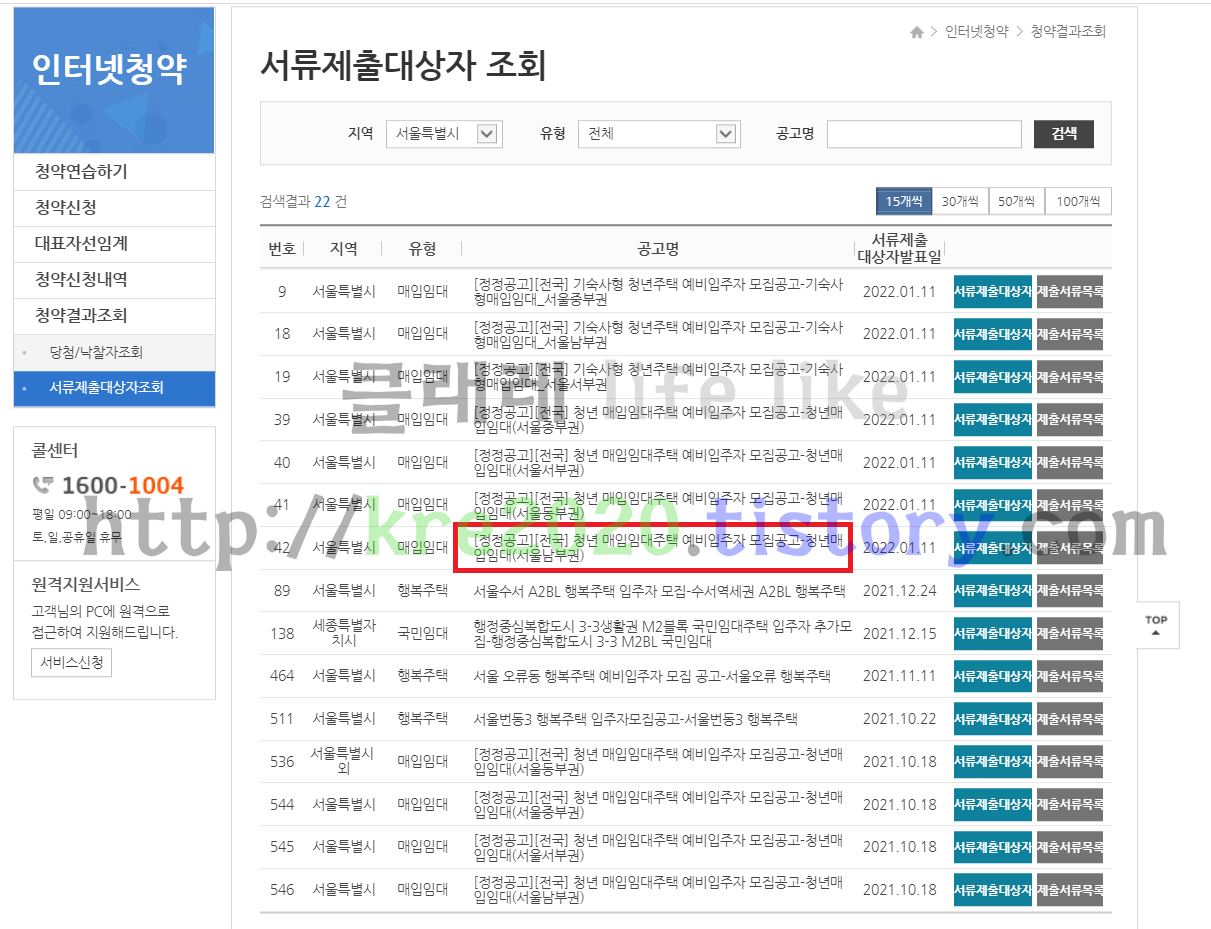The height and width of the screenshot is (929, 1211).
Task: Click 제출서류목록 button for row 544
Action: 1070,805
